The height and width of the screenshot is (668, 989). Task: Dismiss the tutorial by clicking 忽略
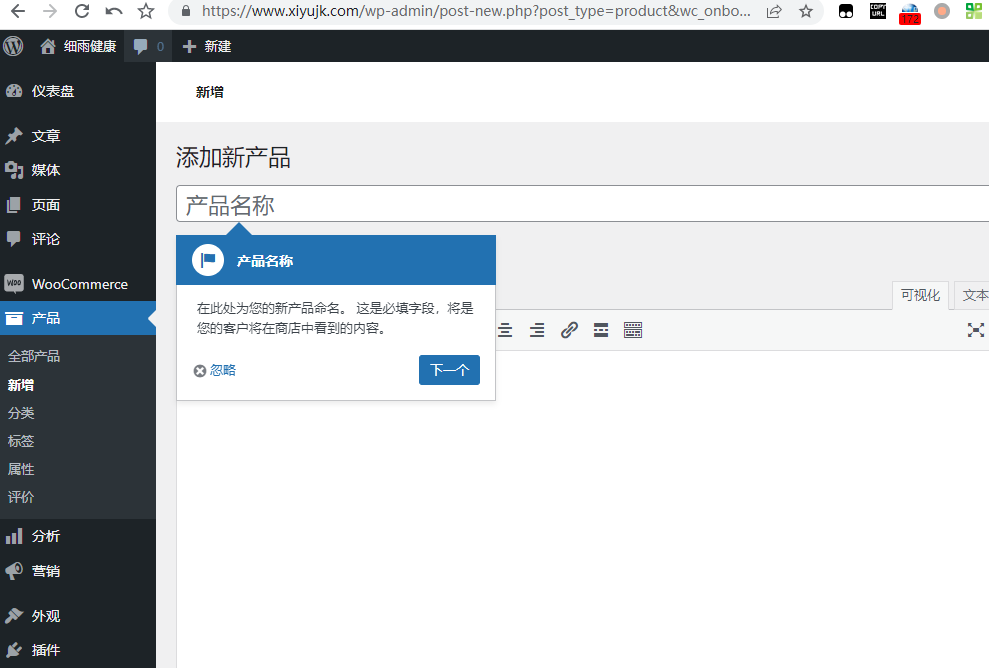click(x=216, y=370)
